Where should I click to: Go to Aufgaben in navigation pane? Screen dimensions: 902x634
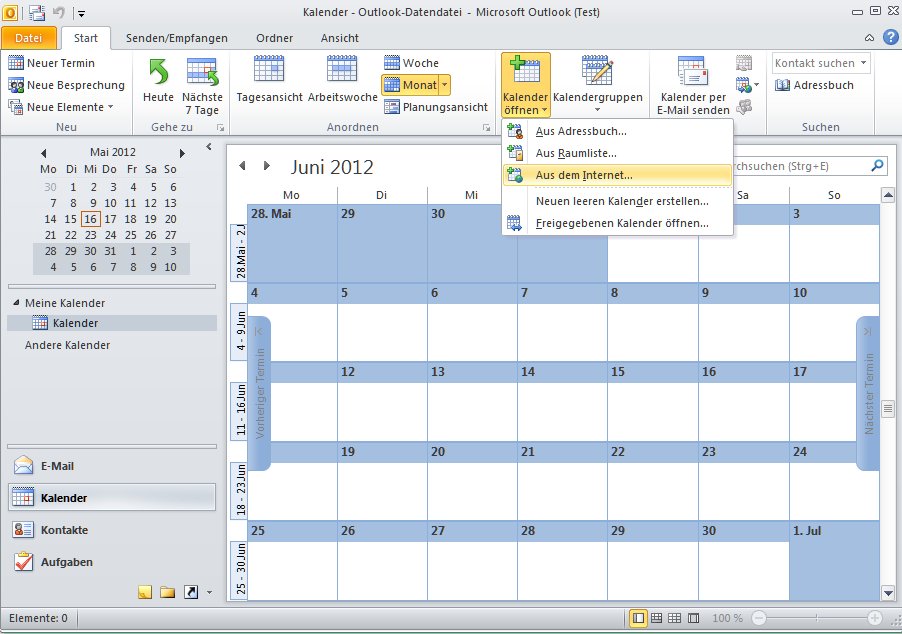(66, 562)
